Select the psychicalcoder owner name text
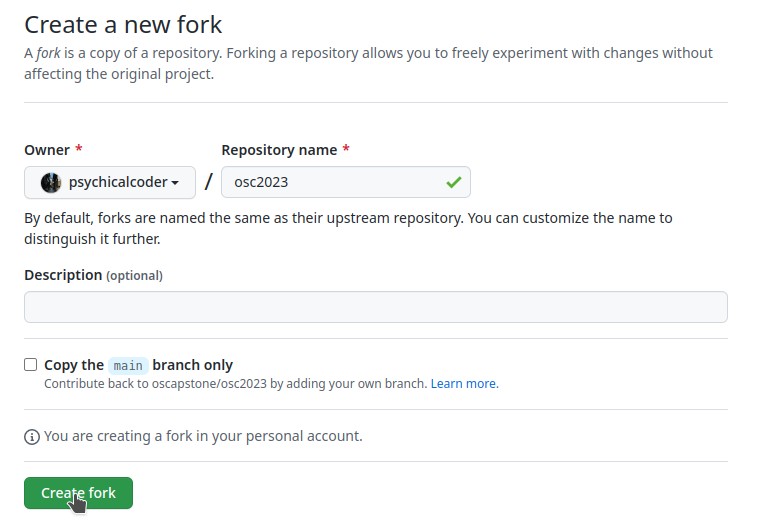Screen dimensions: 765x521 click(117, 182)
